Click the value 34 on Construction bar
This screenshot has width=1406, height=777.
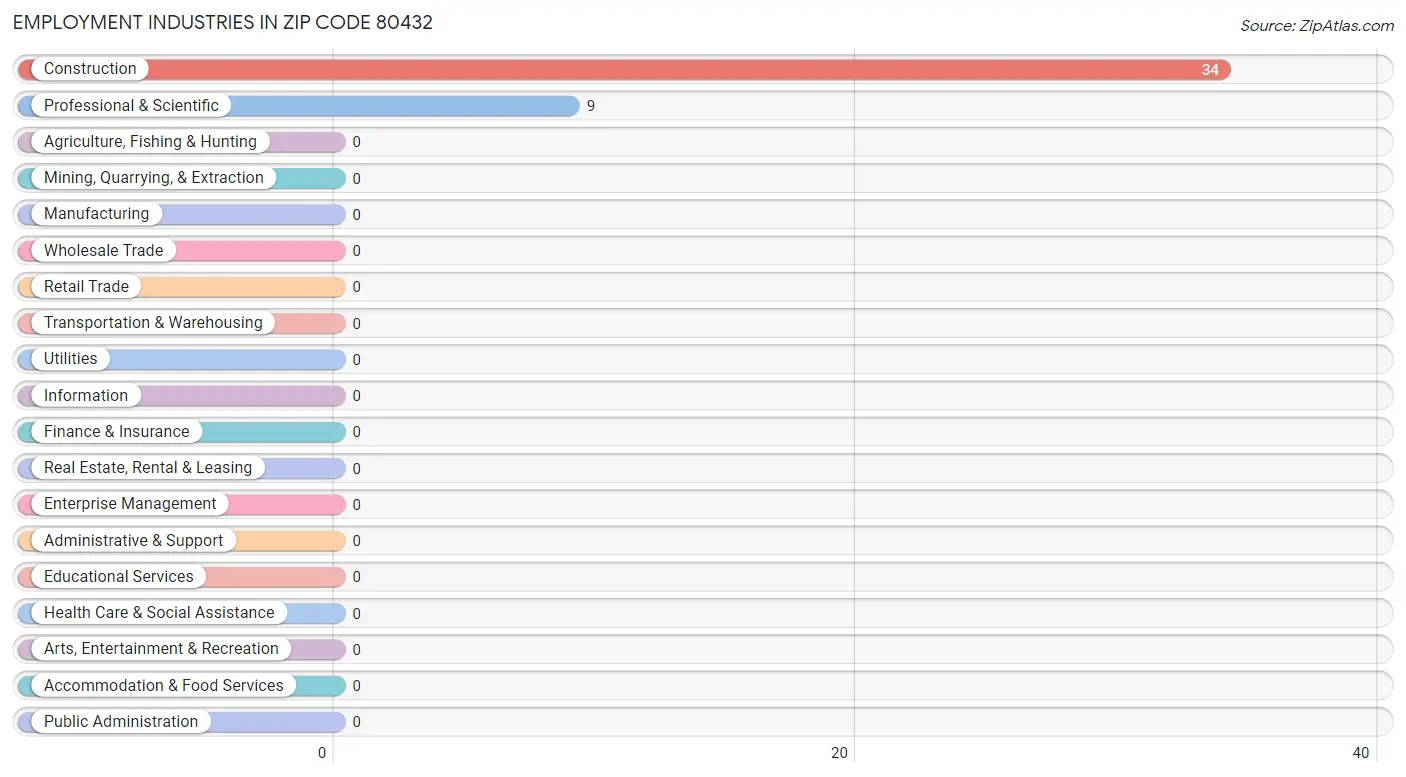[x=1210, y=70]
